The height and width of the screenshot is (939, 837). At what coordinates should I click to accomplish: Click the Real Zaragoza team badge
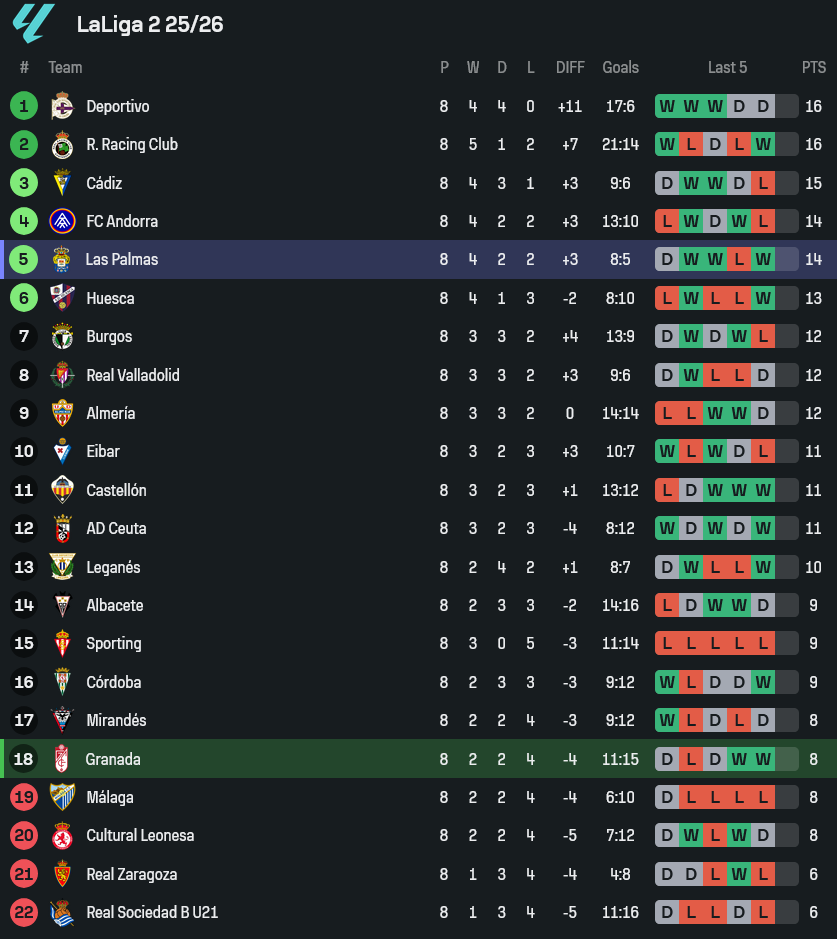[63, 874]
